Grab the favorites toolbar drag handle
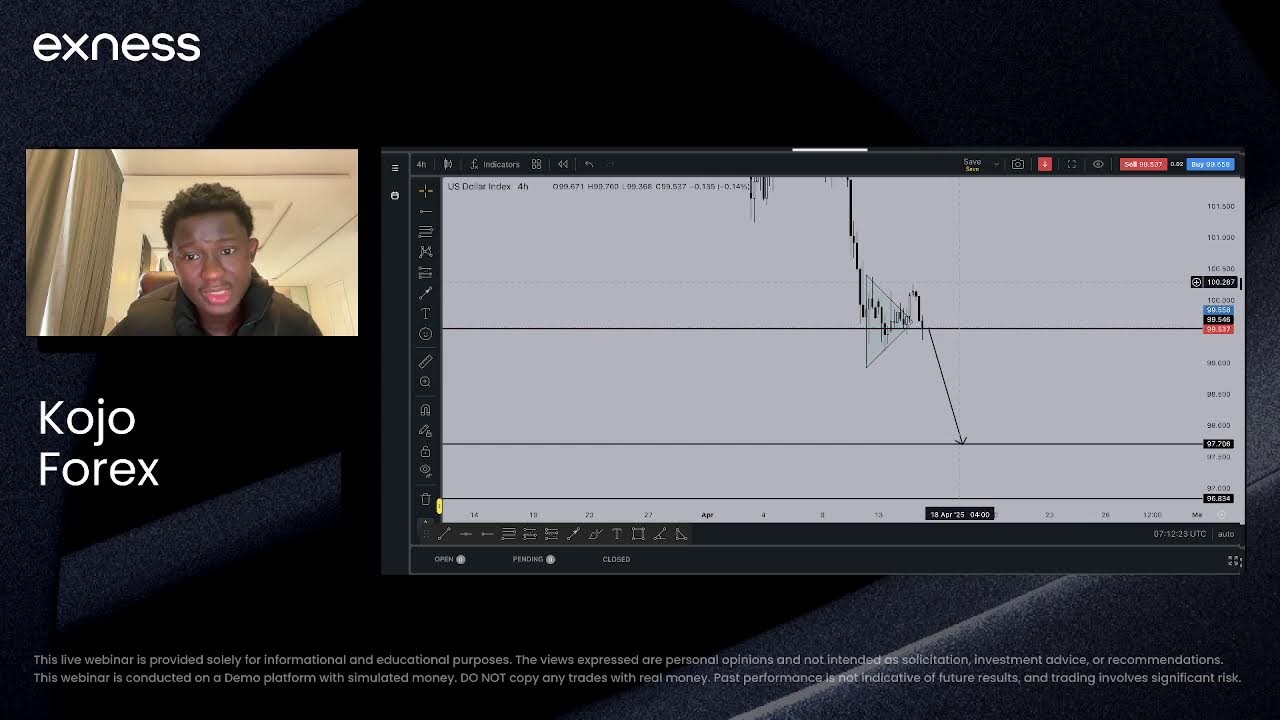This screenshot has height=720, width=1280. point(427,534)
